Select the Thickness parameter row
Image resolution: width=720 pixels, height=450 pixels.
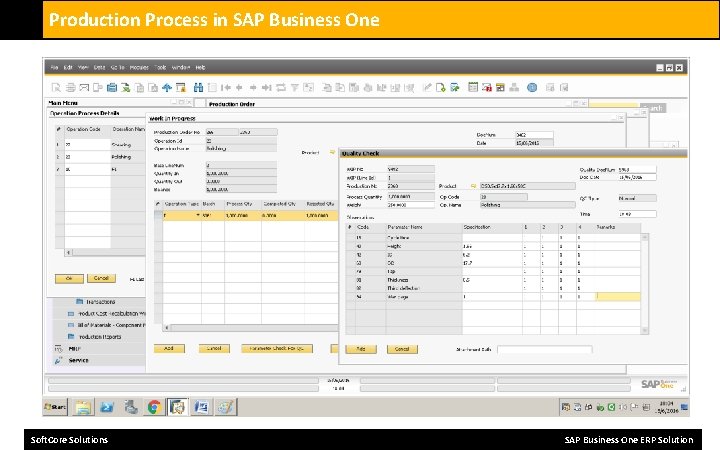[493, 280]
